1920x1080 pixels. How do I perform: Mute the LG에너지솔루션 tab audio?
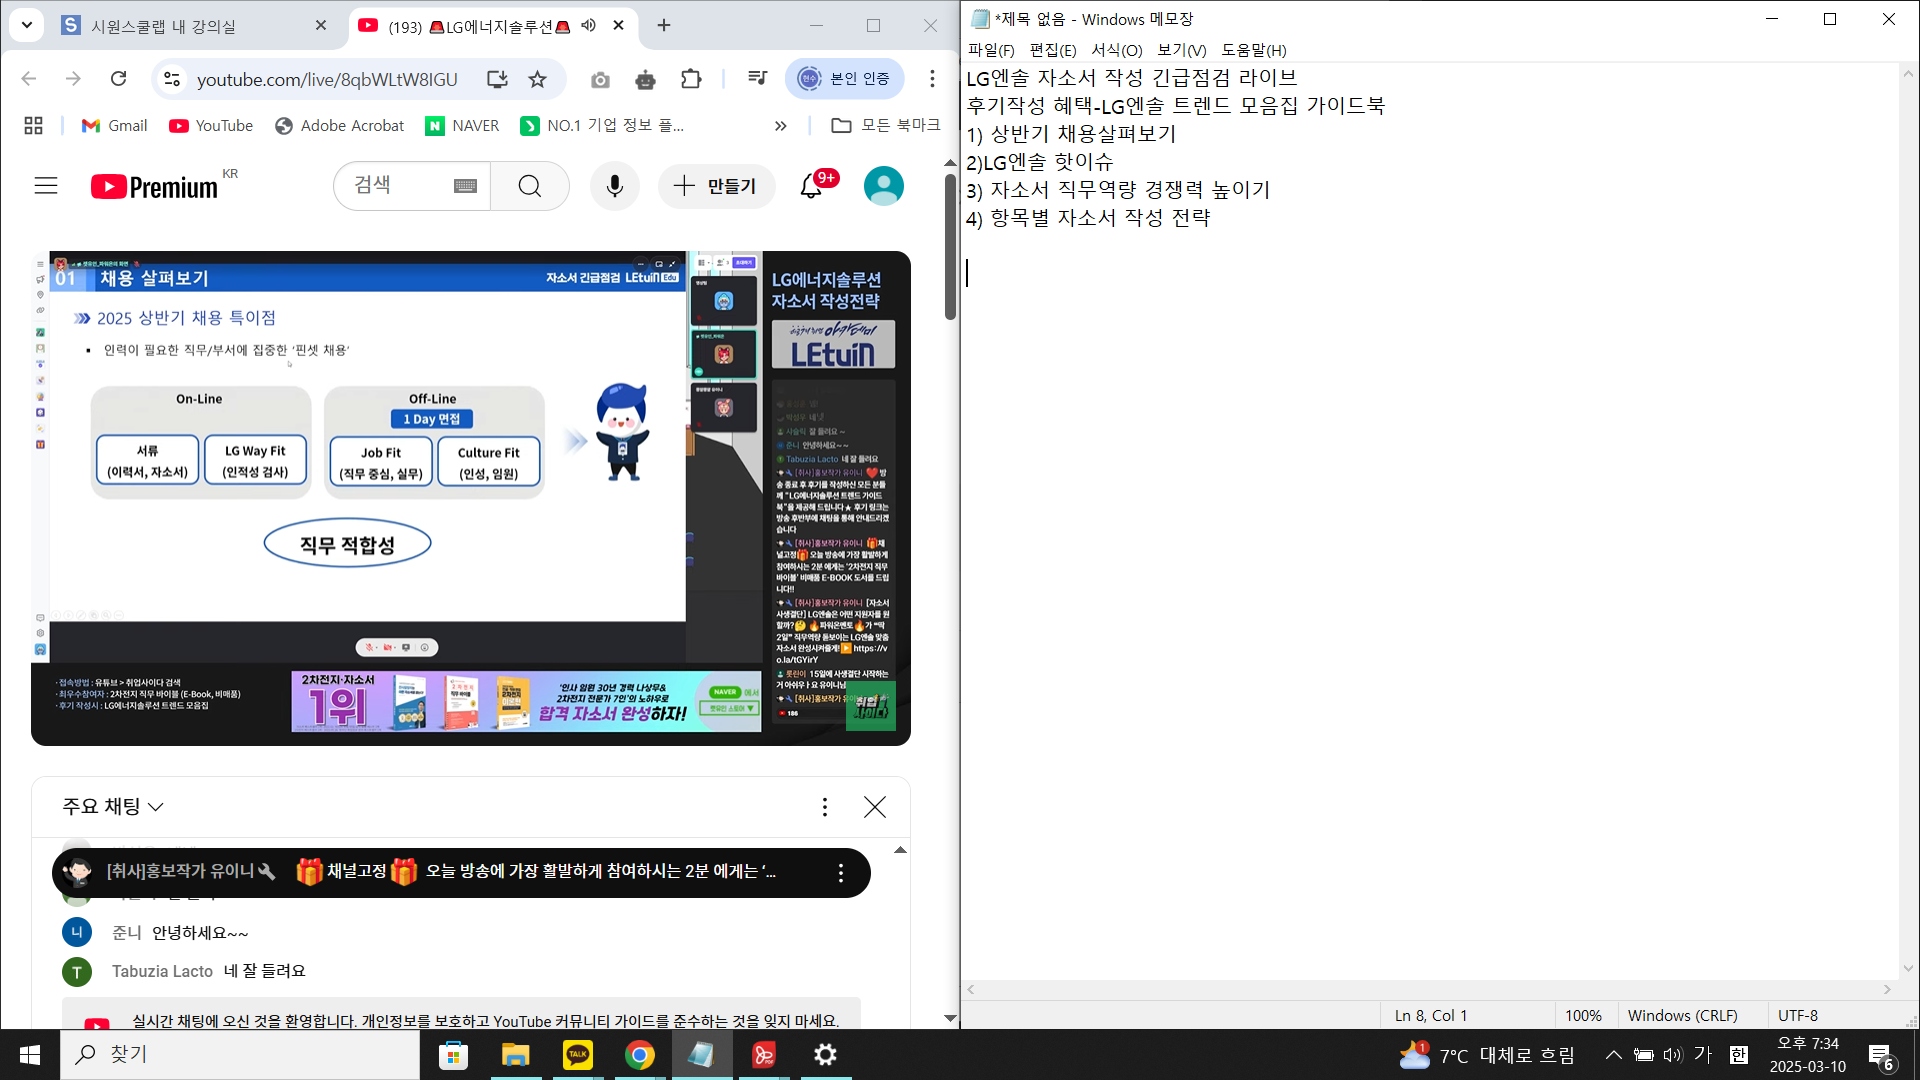point(589,26)
